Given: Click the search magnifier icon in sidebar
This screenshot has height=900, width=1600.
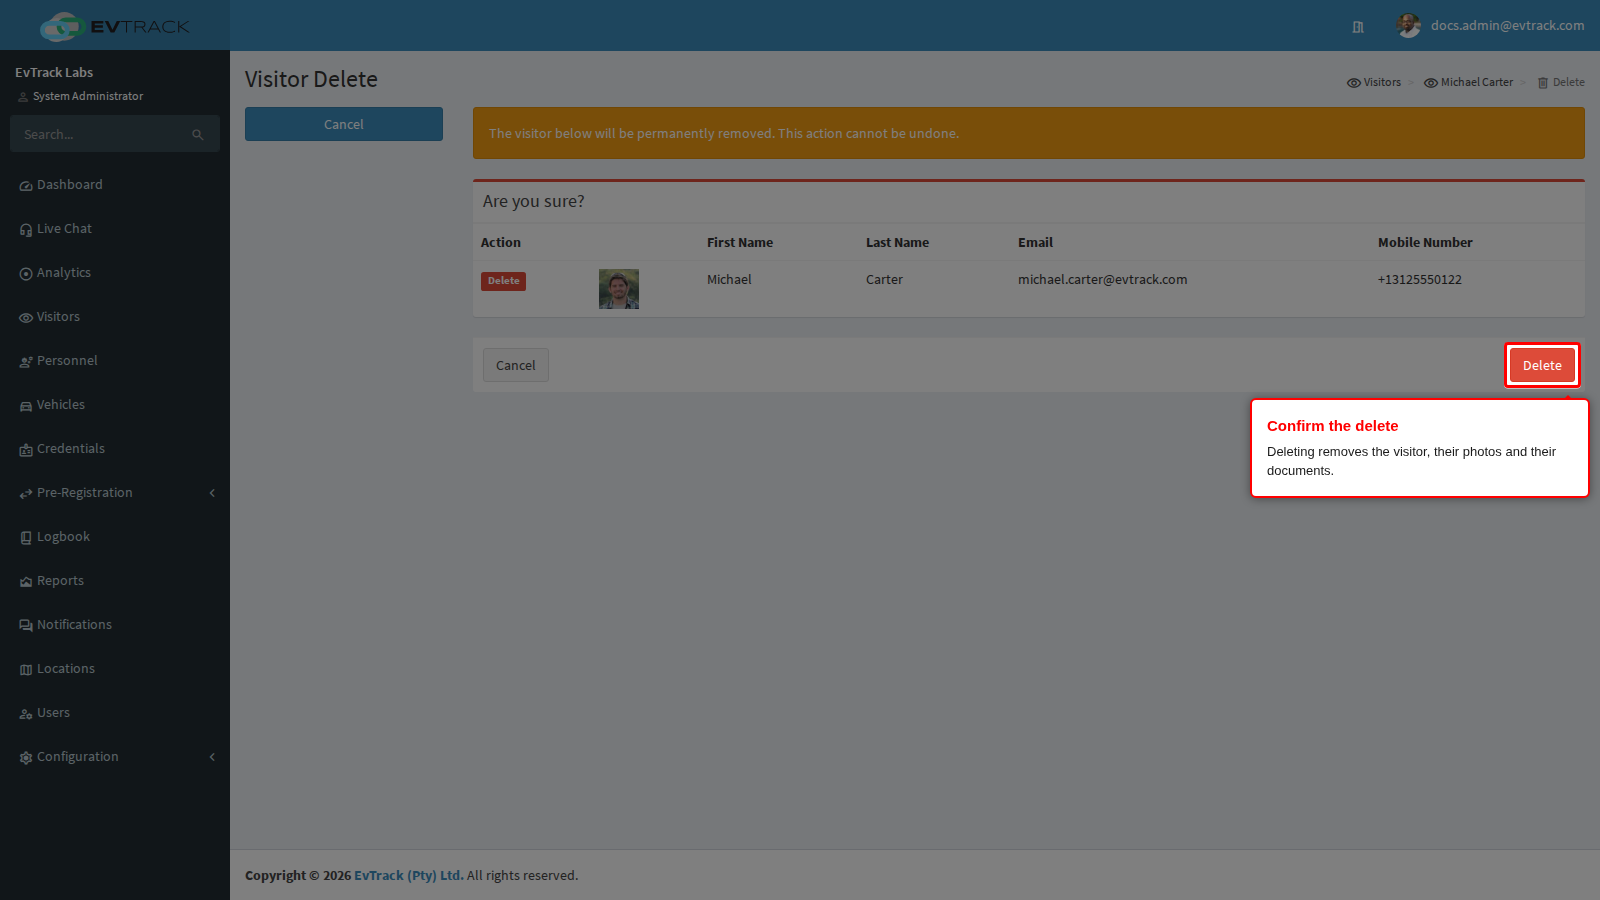Looking at the screenshot, I should click(198, 134).
